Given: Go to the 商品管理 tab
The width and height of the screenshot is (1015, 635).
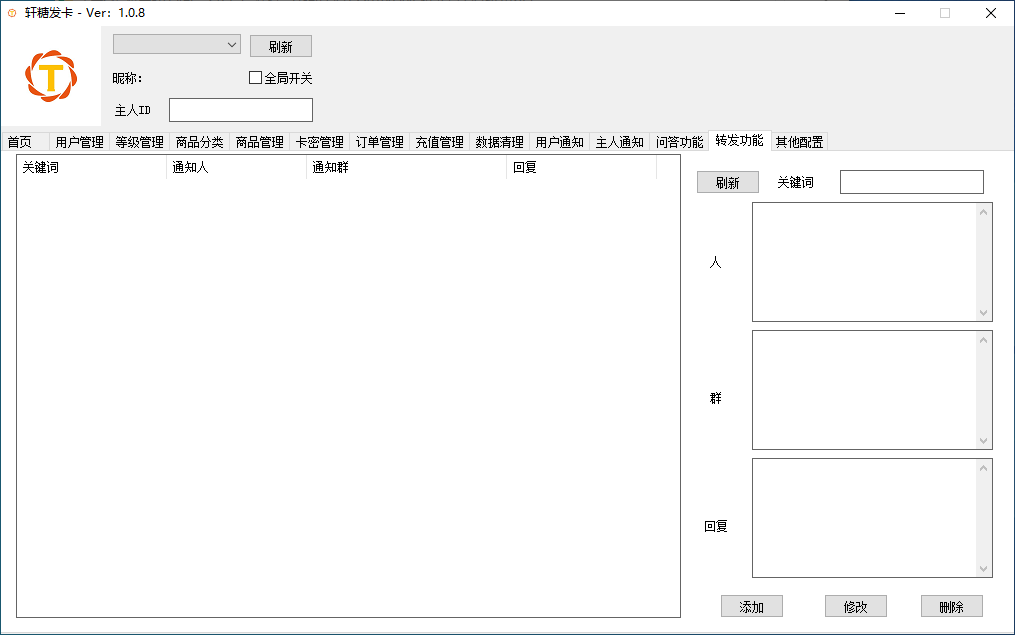Looking at the screenshot, I should tap(260, 142).
